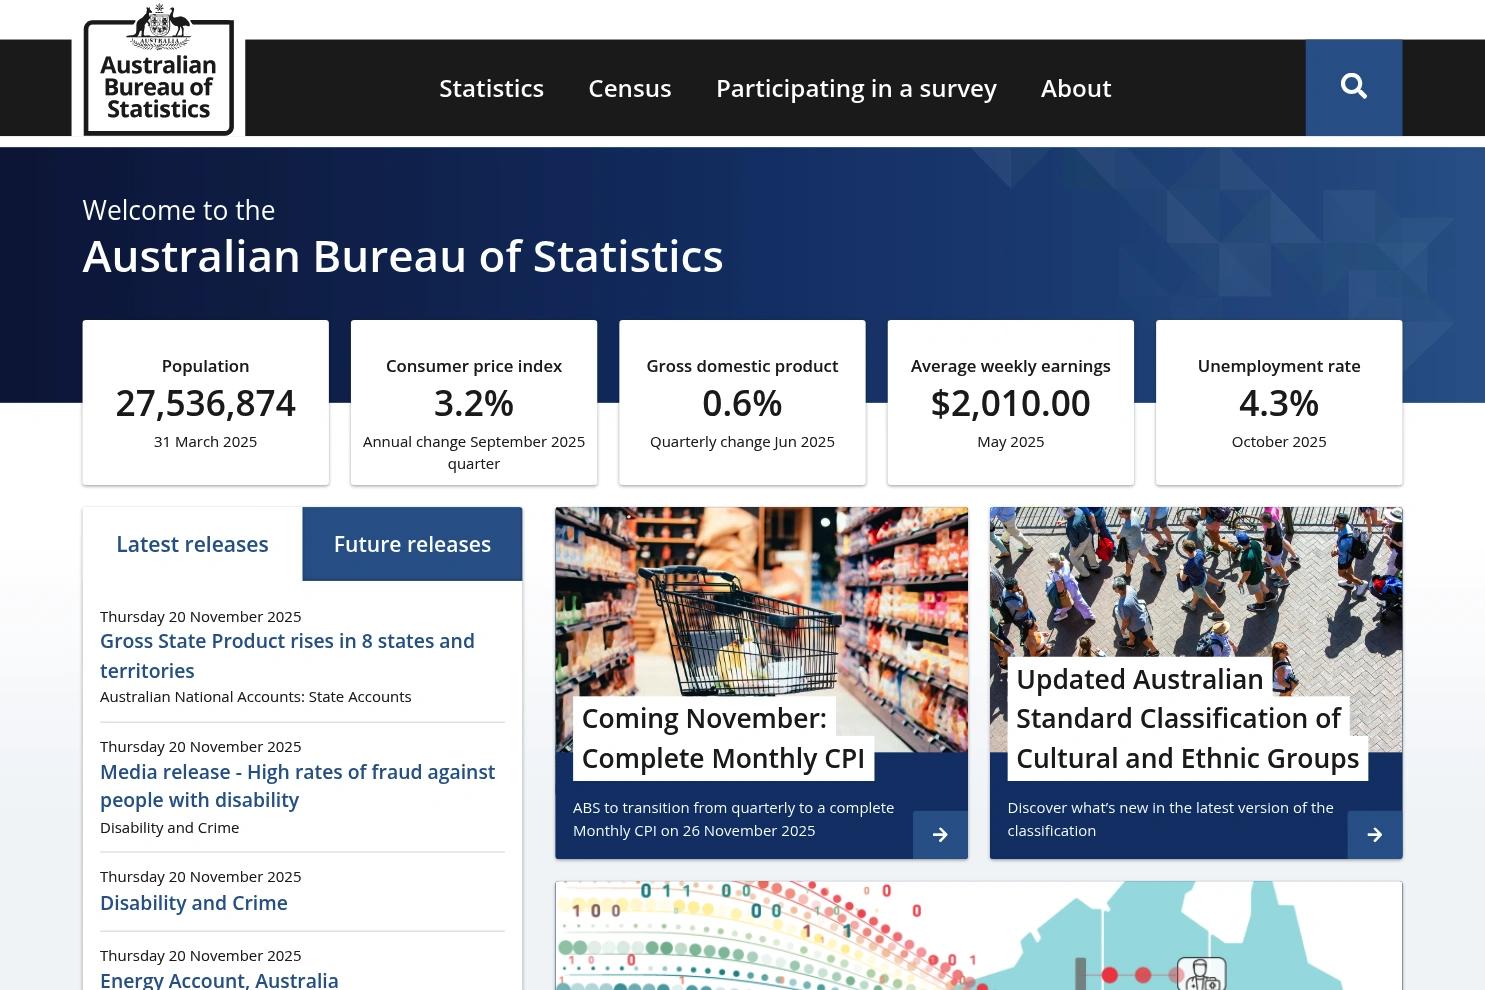Screen dimensions: 1485x990
Task: Click 'Thursday 20 November 2025' above Gross State Product
Action: (x=201, y=617)
